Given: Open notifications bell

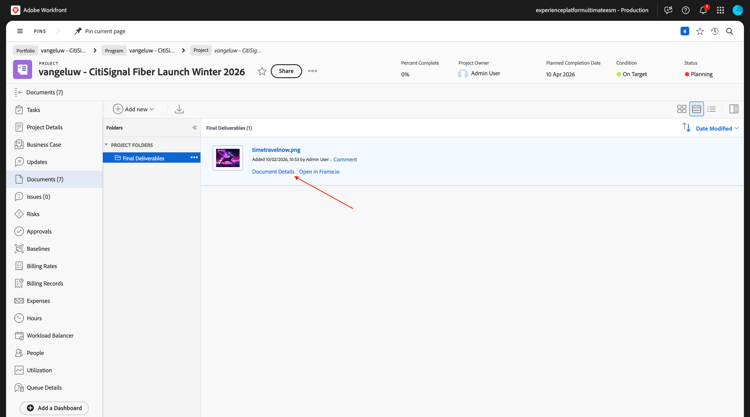Looking at the screenshot, I should (x=703, y=10).
